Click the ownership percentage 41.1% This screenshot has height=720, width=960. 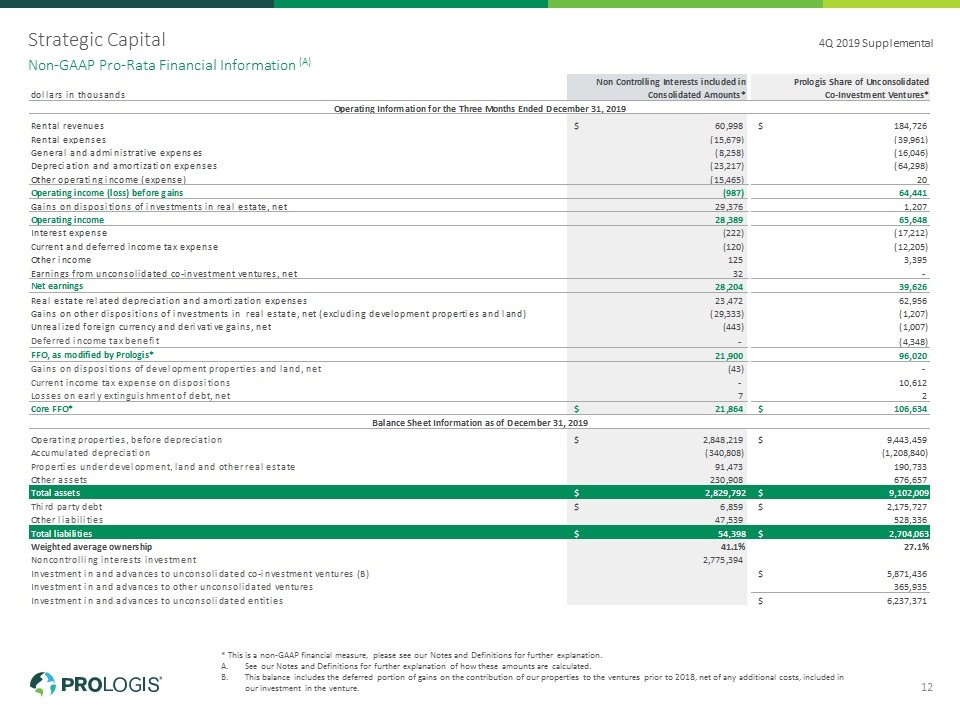coord(733,547)
